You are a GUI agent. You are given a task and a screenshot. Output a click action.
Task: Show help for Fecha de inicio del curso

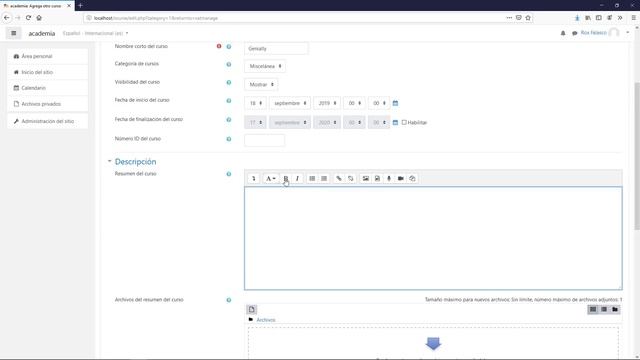pyautogui.click(x=229, y=100)
